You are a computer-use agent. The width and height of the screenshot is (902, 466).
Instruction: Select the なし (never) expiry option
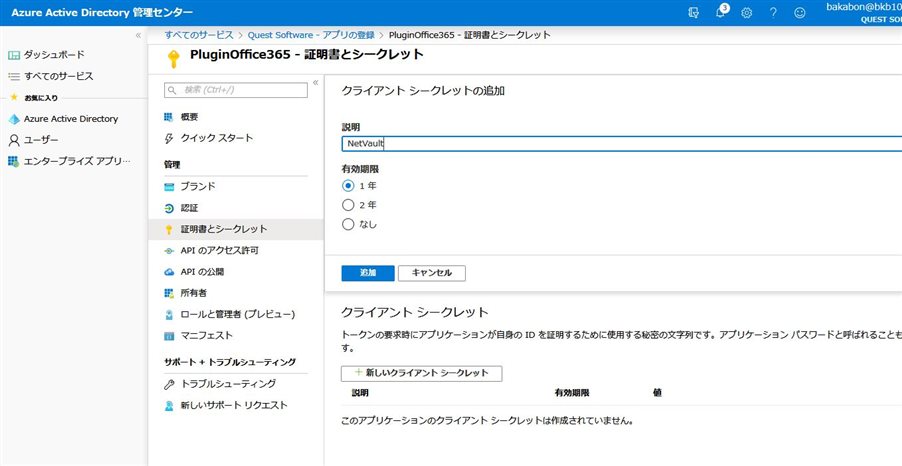[x=347, y=224]
